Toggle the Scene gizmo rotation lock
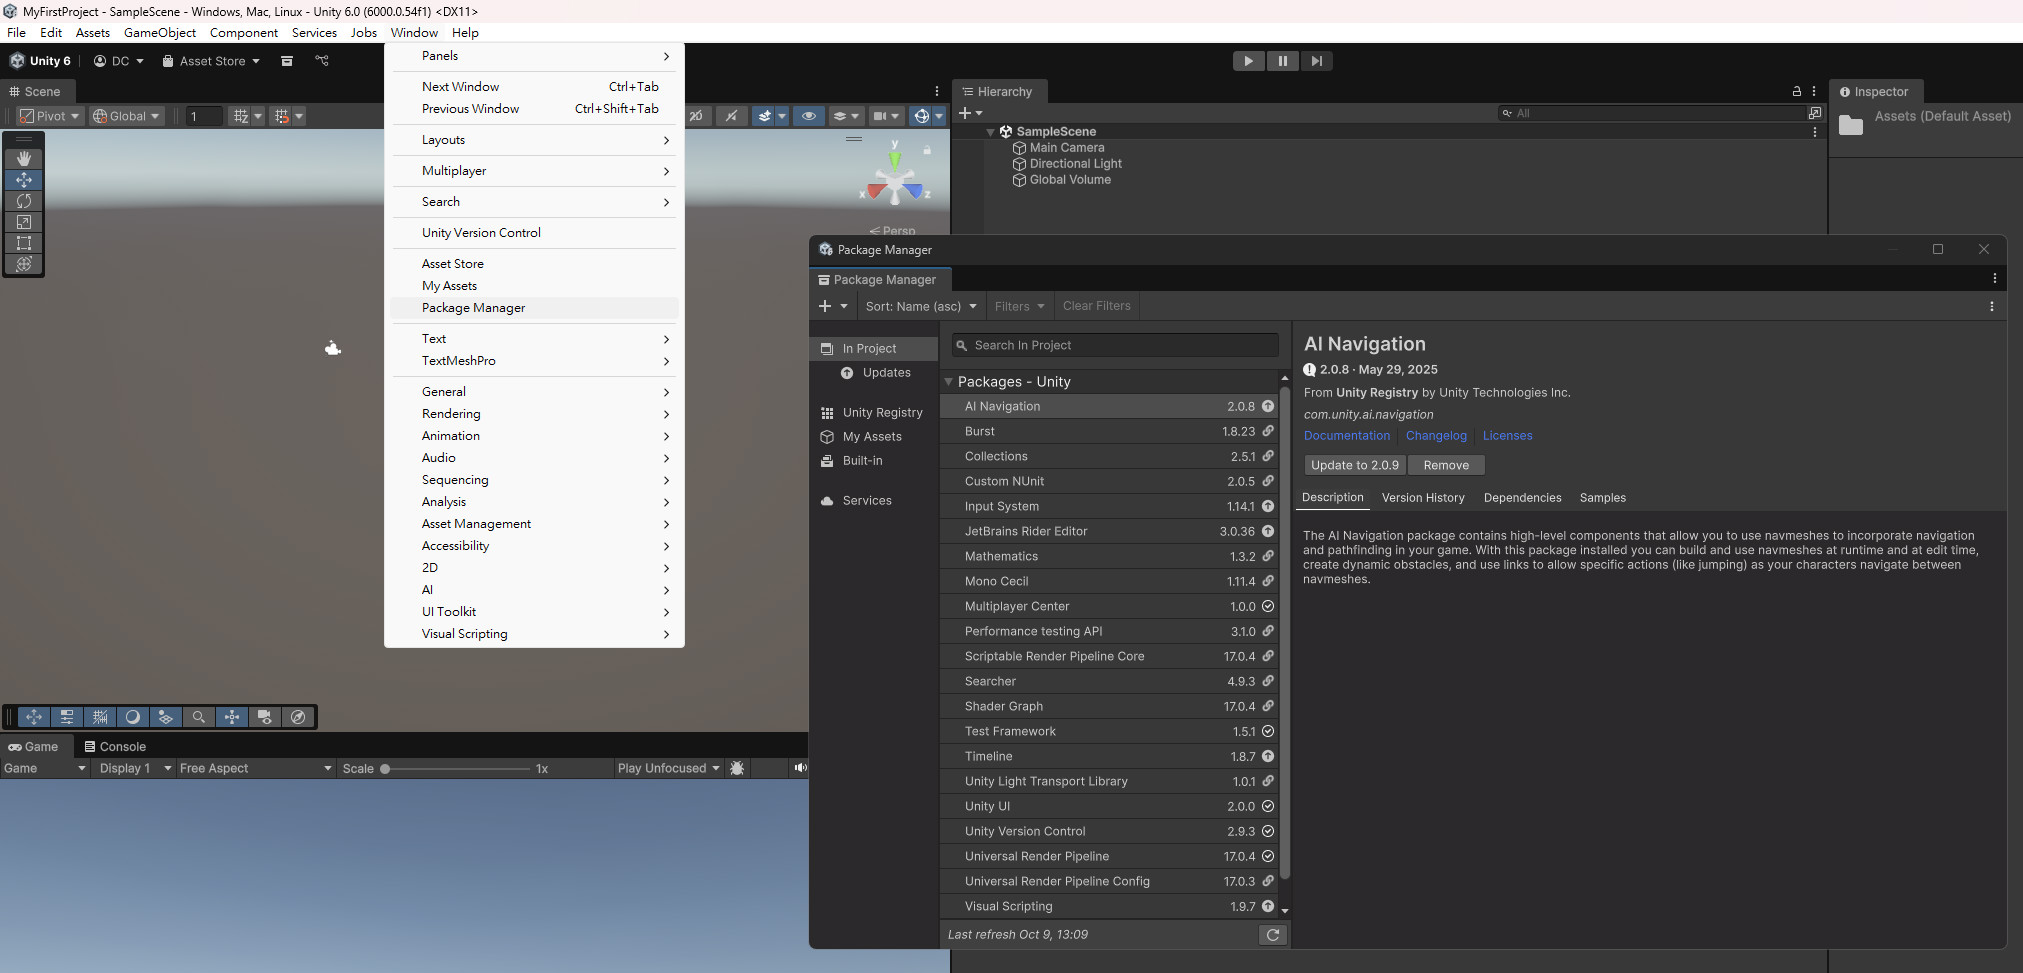This screenshot has width=2023, height=973. tap(927, 150)
